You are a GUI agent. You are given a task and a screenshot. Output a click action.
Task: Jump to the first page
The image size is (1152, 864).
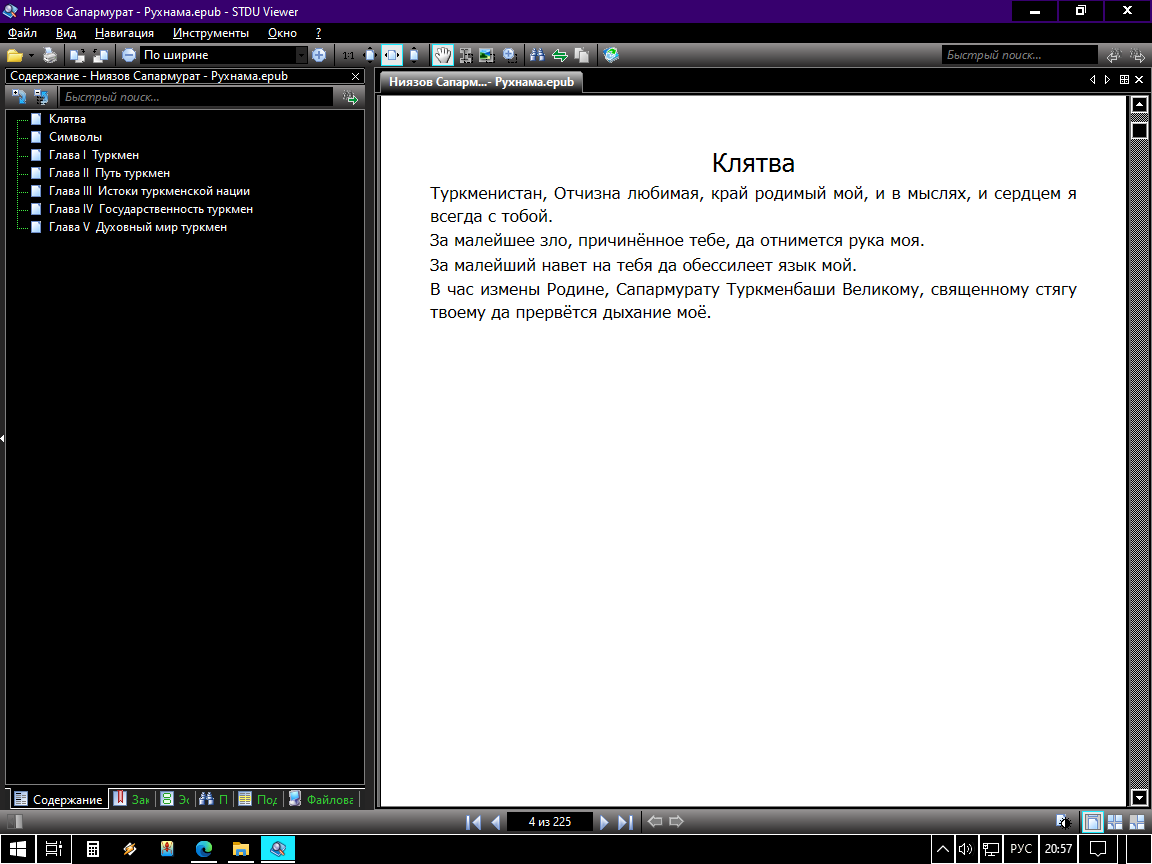point(474,822)
